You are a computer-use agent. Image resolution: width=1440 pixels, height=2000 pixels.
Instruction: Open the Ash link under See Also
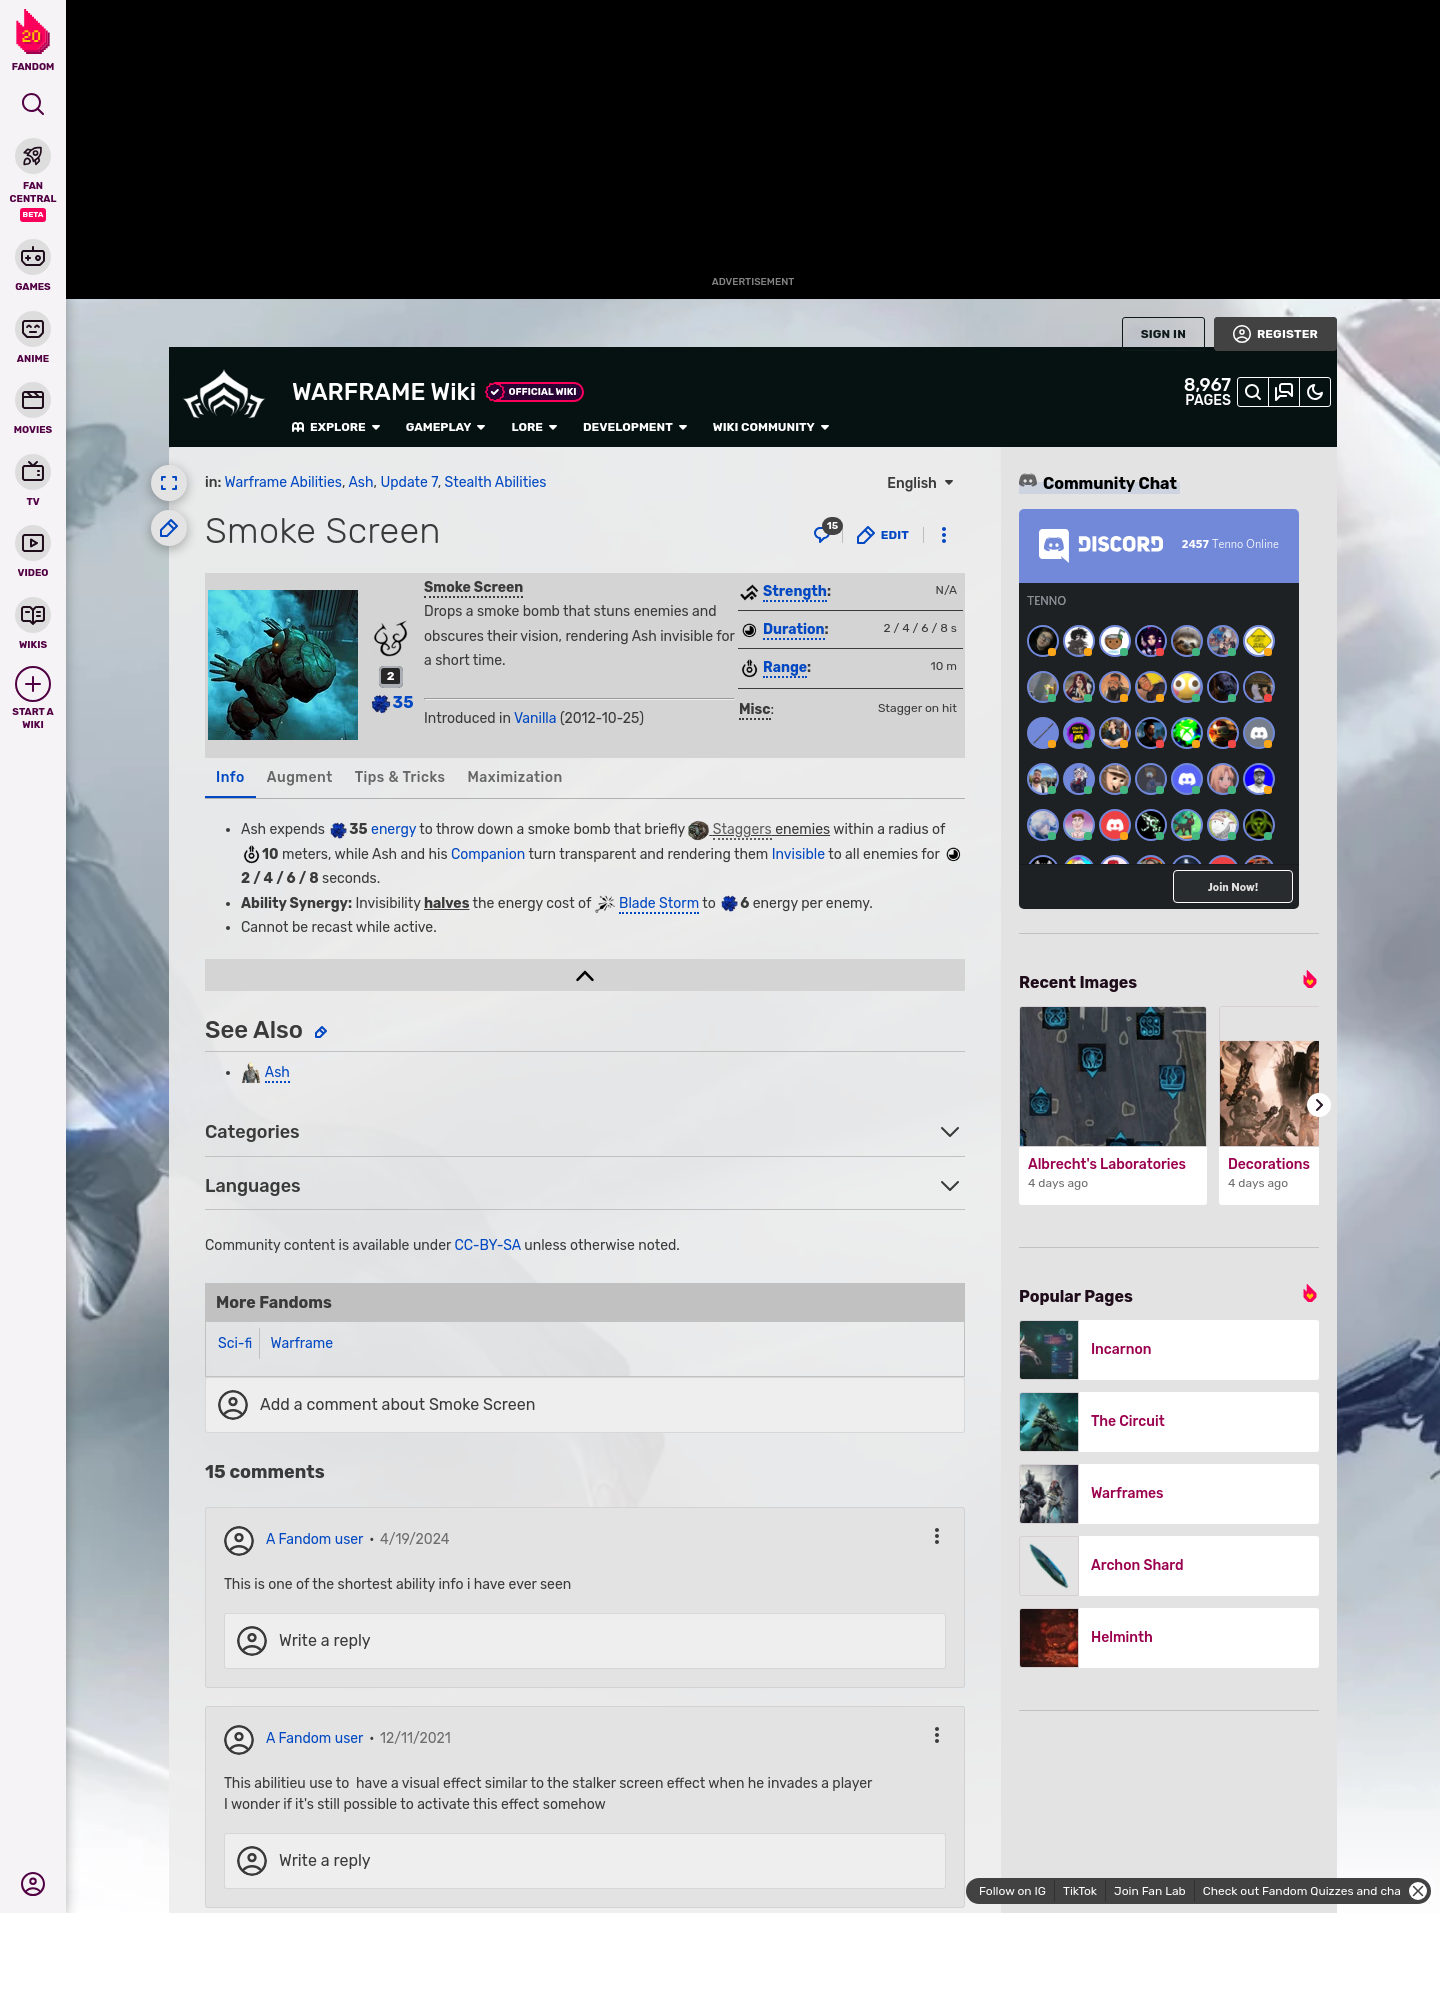[277, 1072]
